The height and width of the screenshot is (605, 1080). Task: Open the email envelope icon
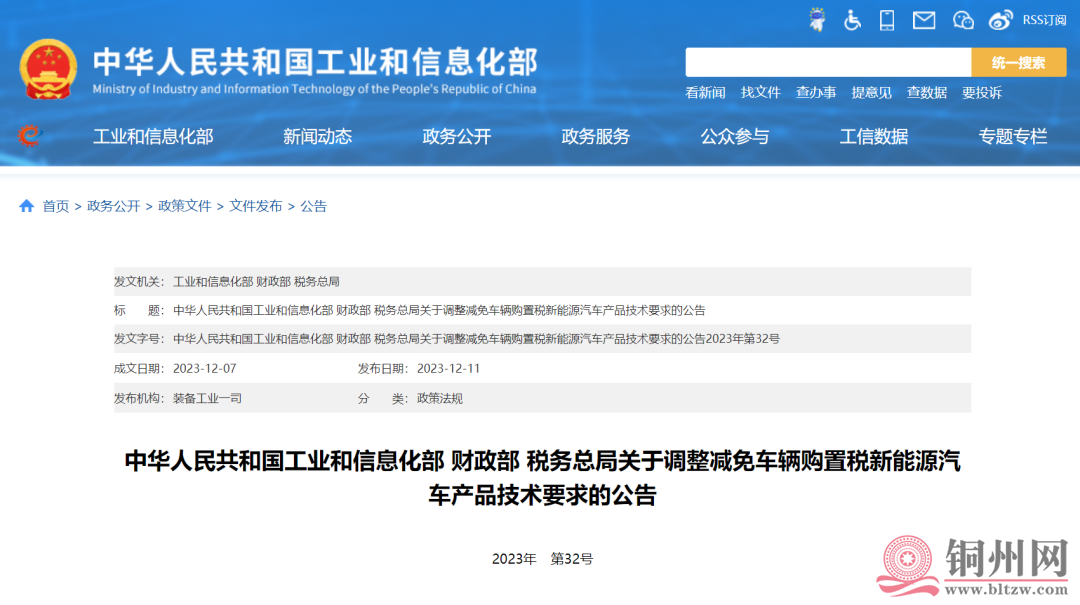[924, 20]
